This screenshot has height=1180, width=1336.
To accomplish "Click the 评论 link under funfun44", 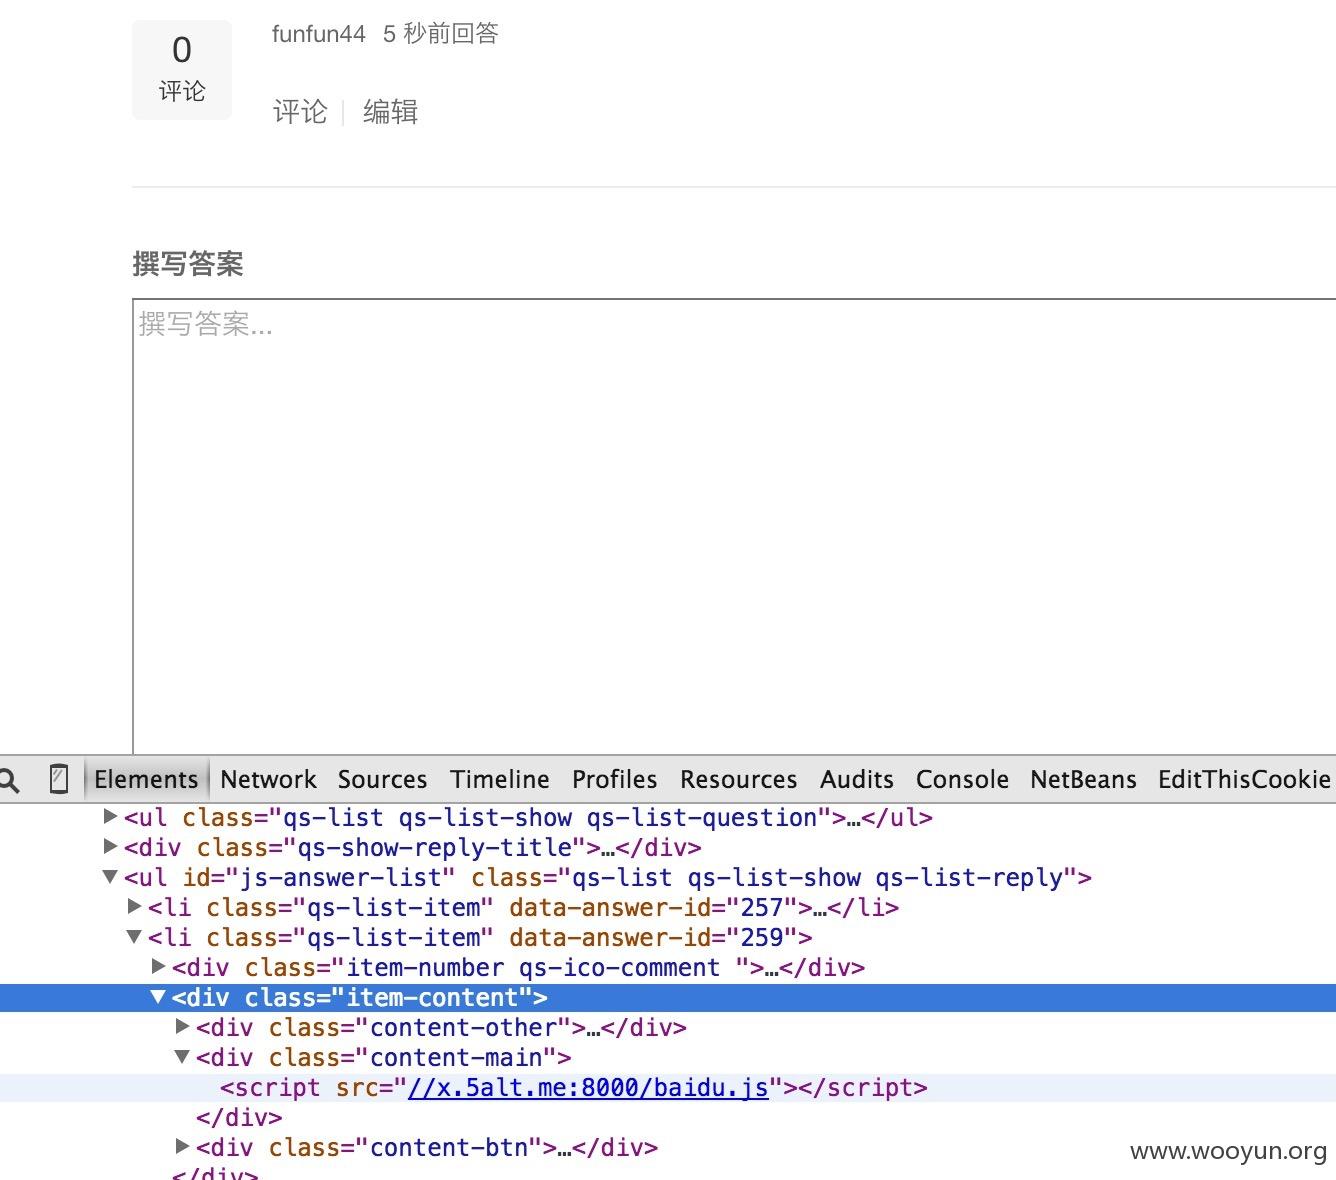I will [300, 112].
